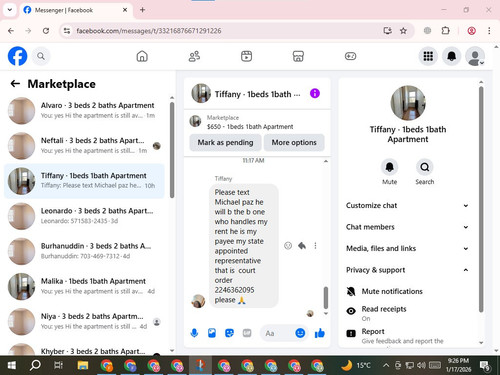This screenshot has height=375, width=500.
Task: Click Mark as pending button
Action: (225, 142)
